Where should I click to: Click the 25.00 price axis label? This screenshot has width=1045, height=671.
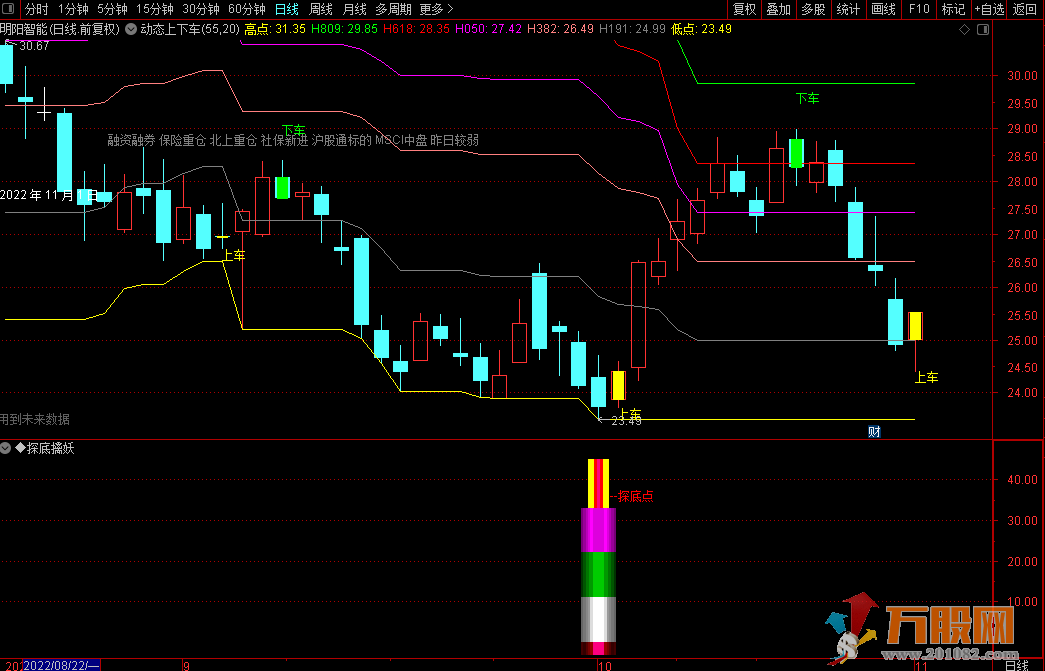1022,341
